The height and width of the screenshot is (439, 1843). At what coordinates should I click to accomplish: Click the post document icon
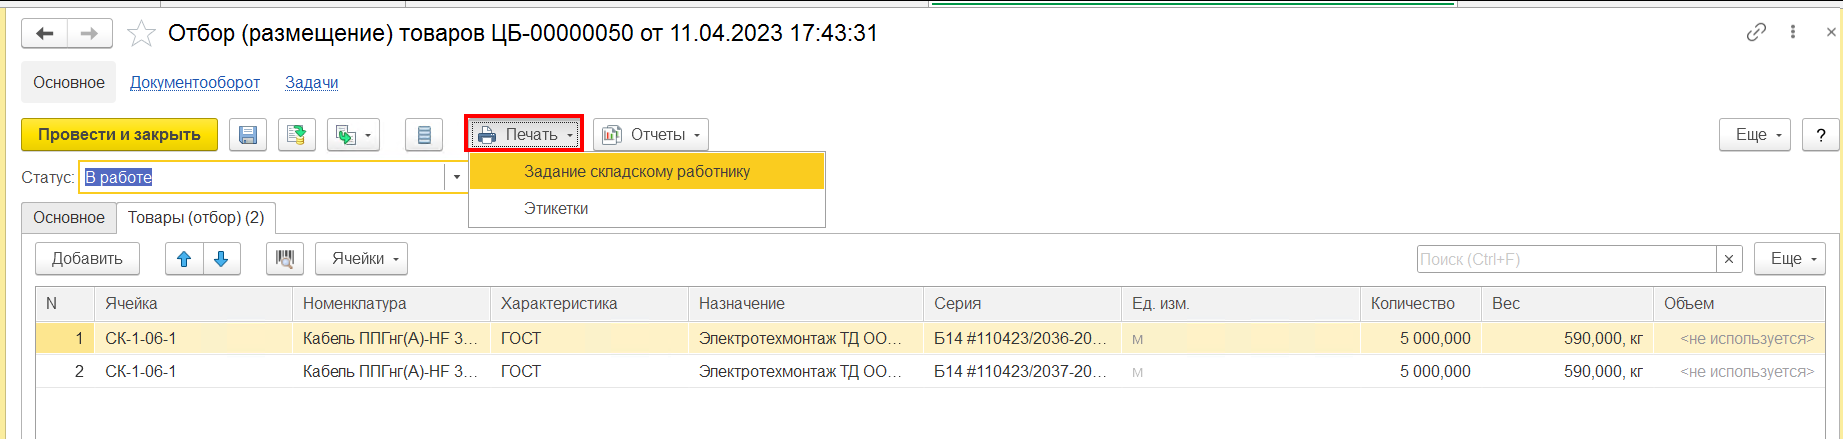296,135
